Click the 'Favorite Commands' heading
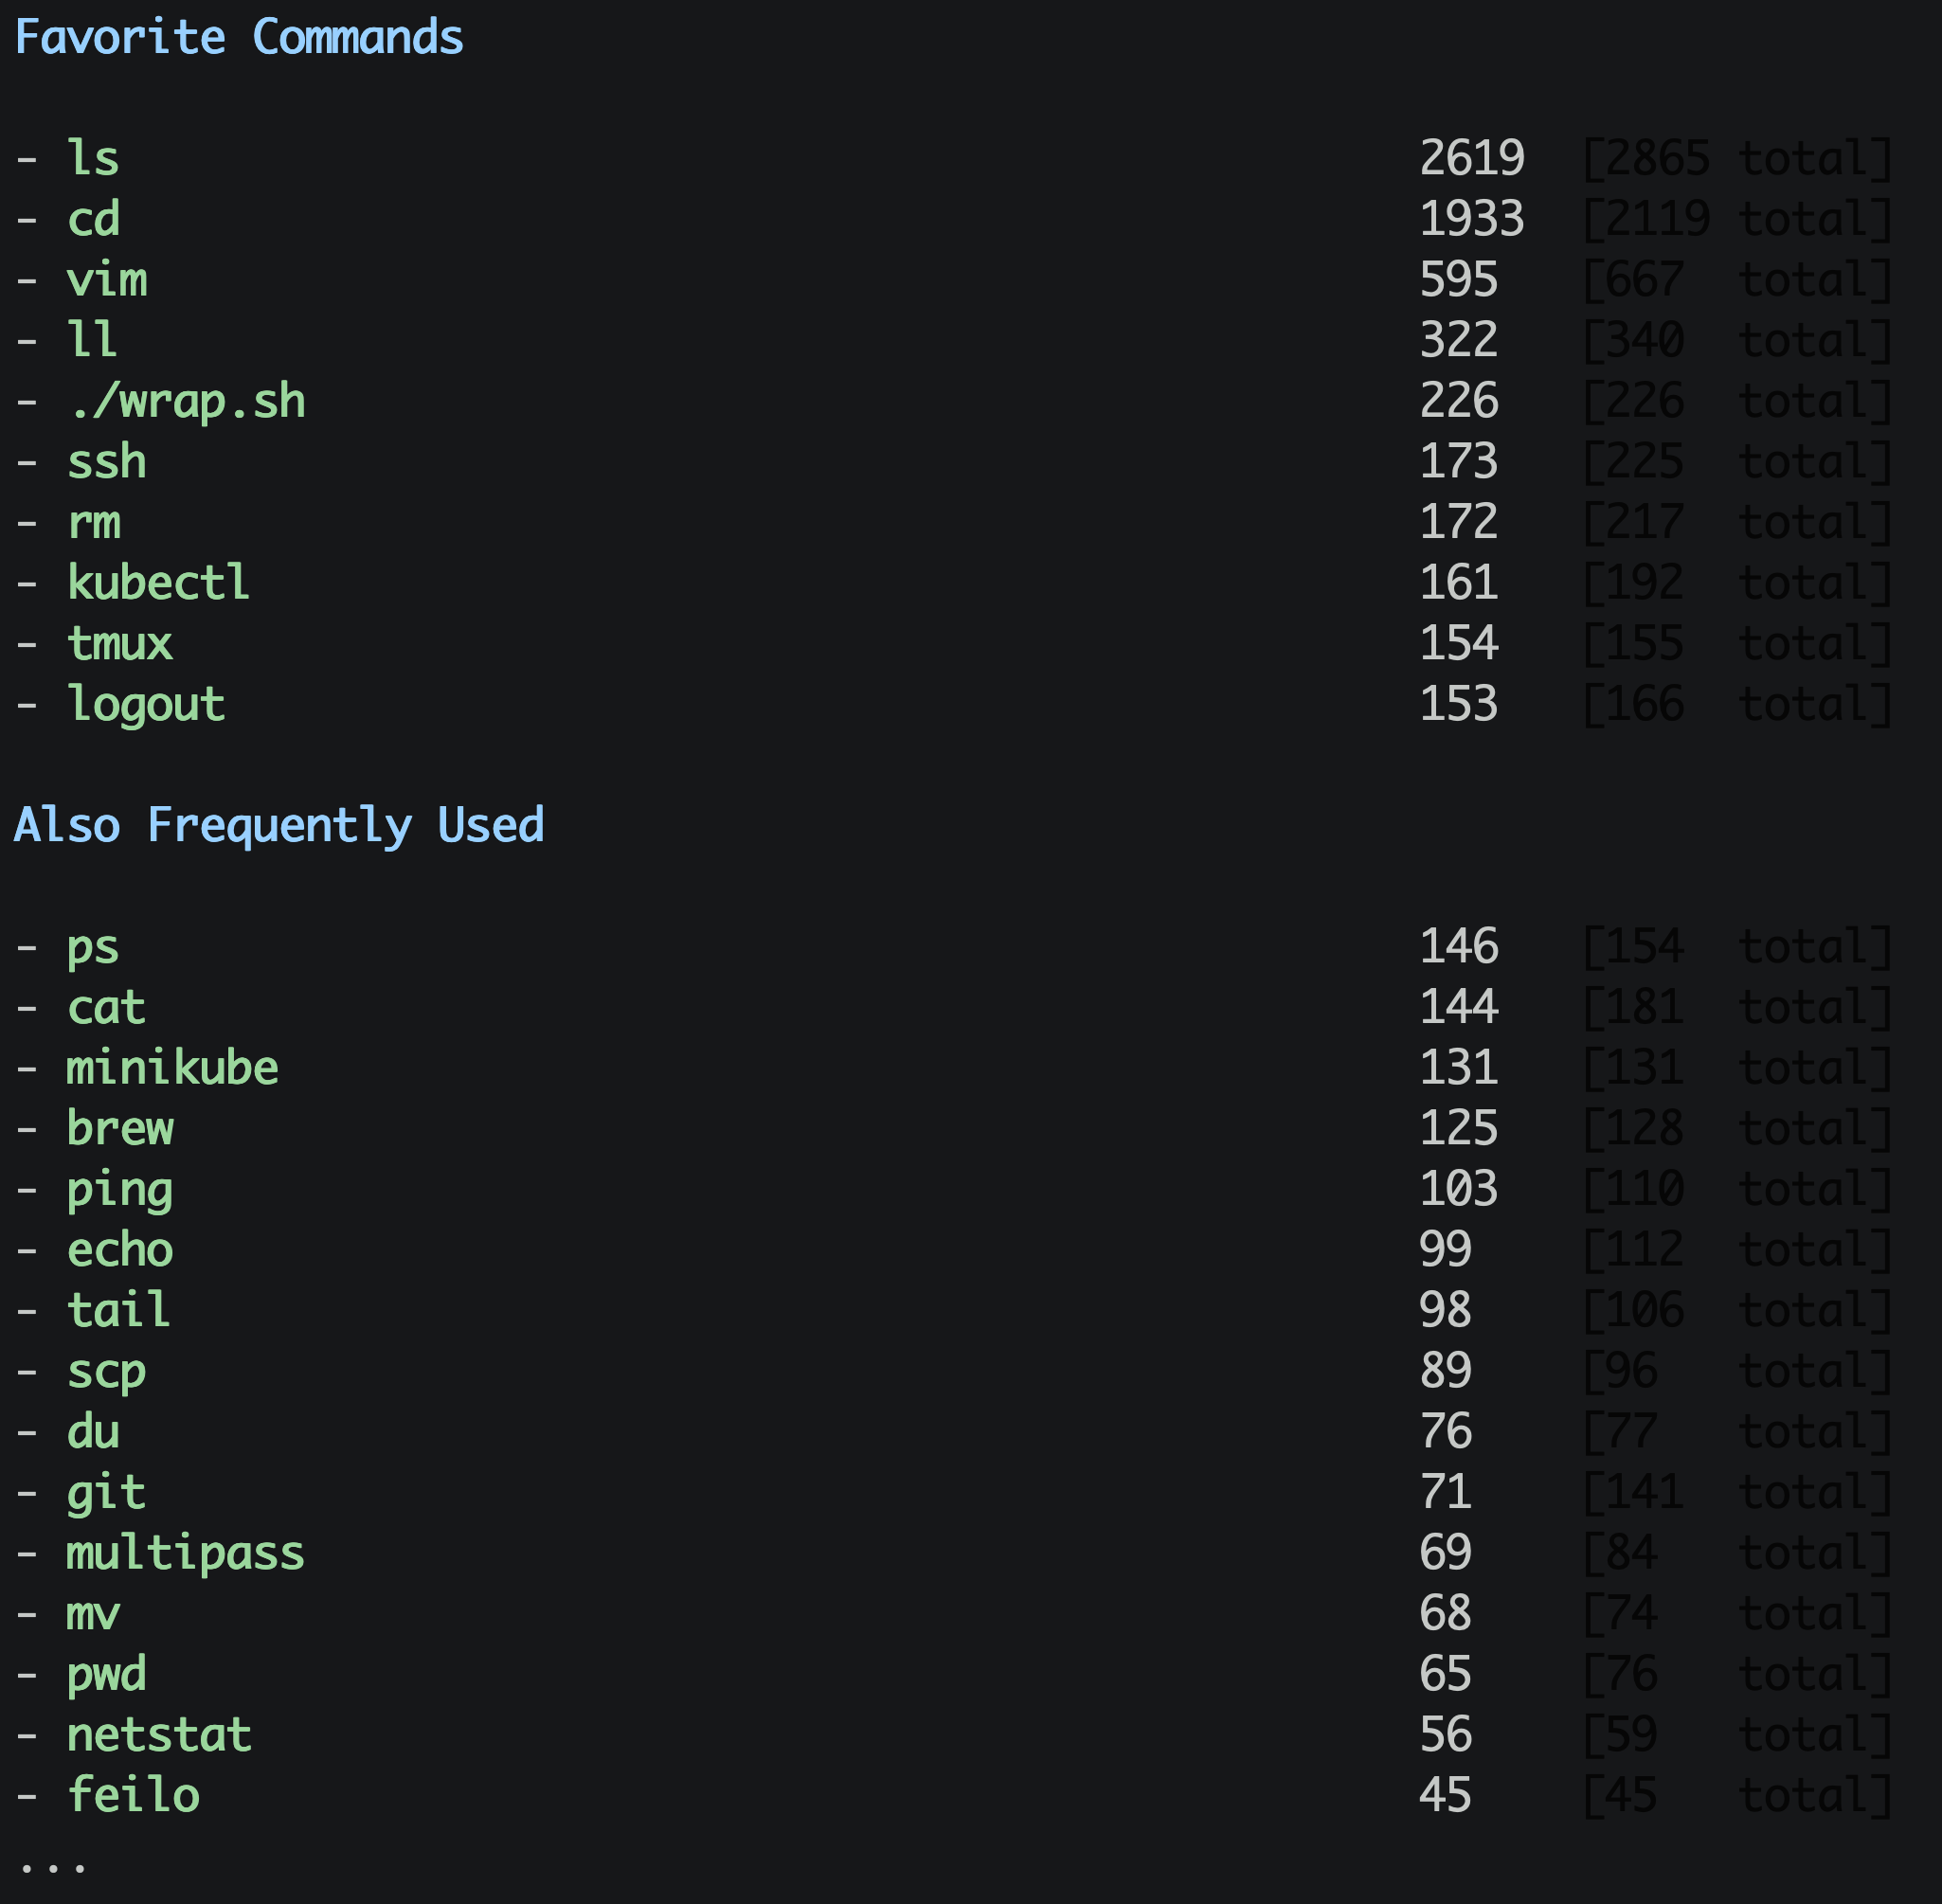Image resolution: width=1942 pixels, height=1904 pixels. 239,38
